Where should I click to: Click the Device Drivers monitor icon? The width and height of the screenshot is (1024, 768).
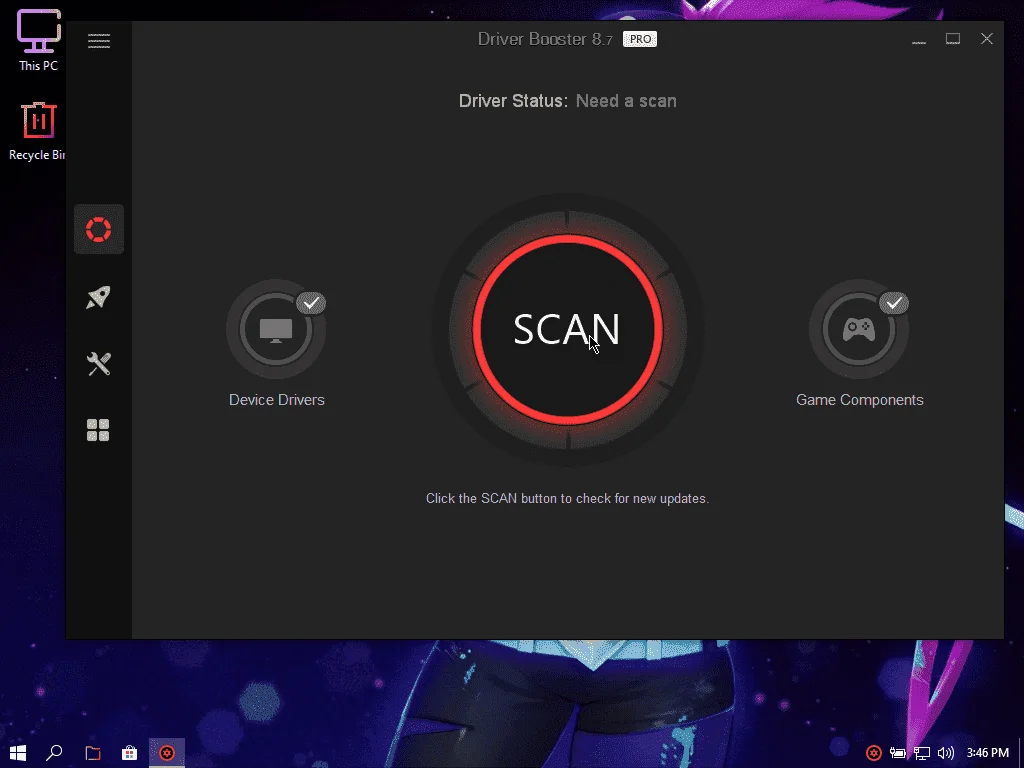276,329
